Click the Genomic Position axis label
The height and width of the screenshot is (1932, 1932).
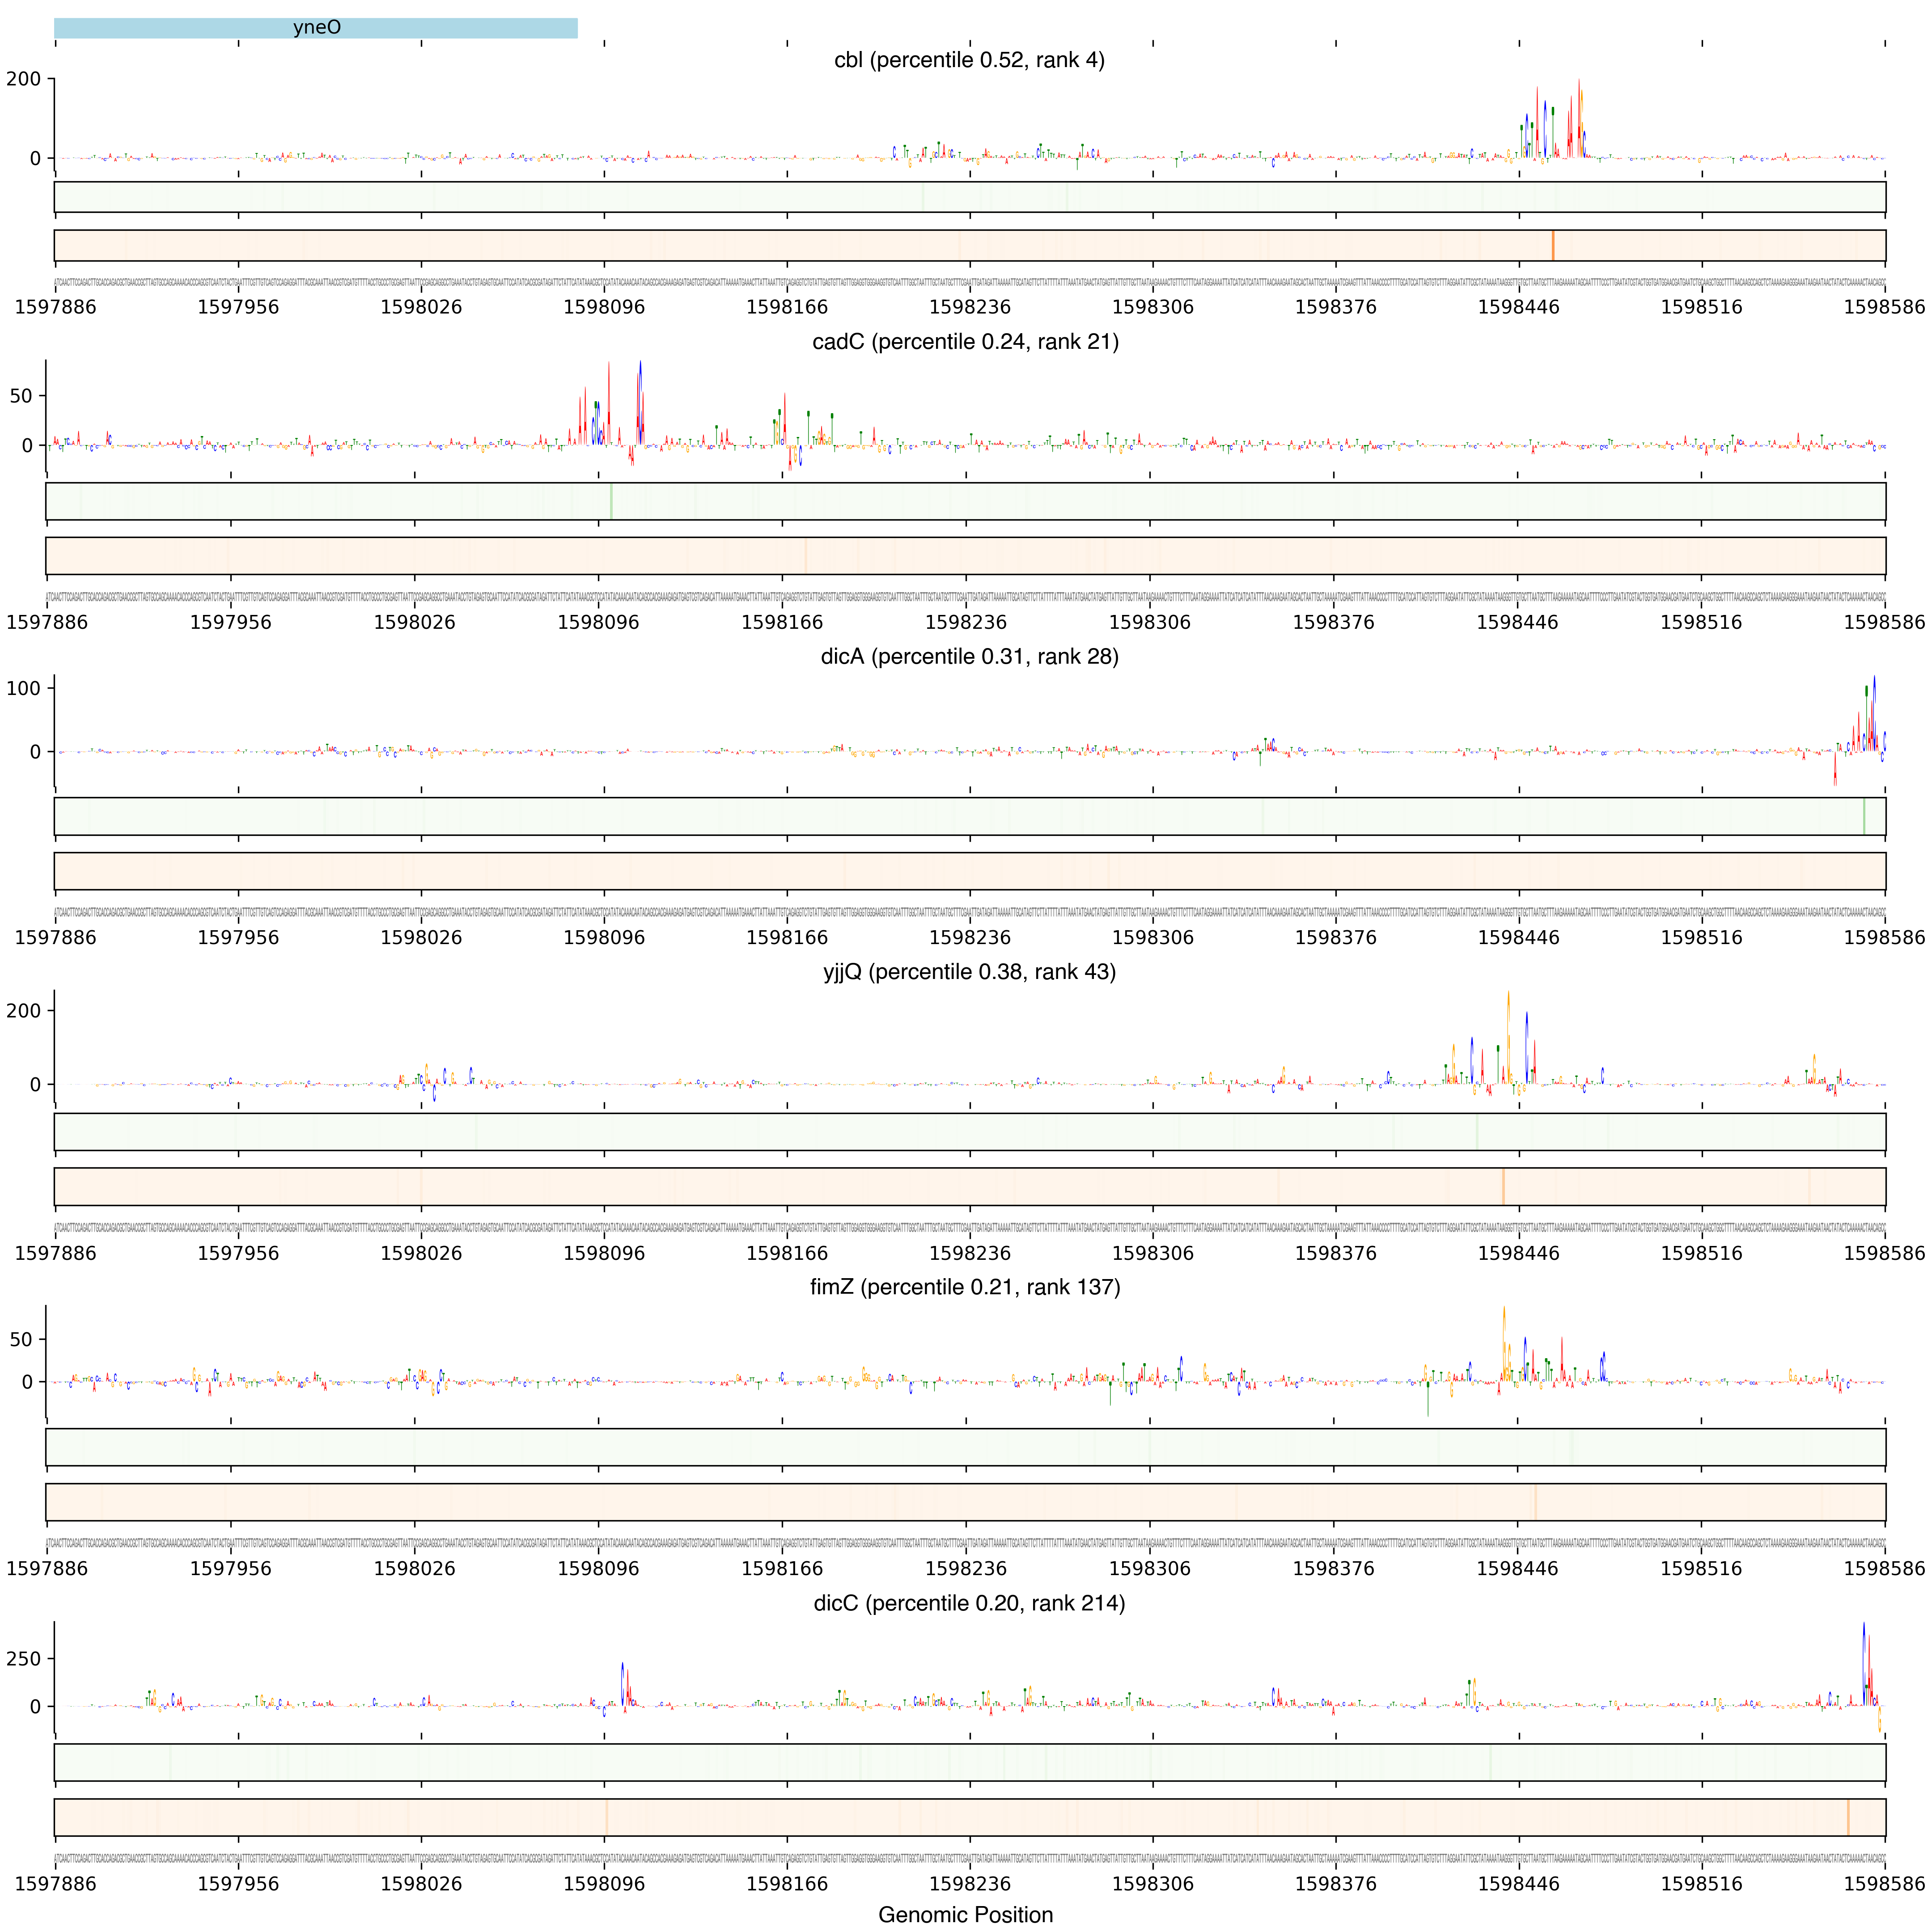pos(965,1914)
